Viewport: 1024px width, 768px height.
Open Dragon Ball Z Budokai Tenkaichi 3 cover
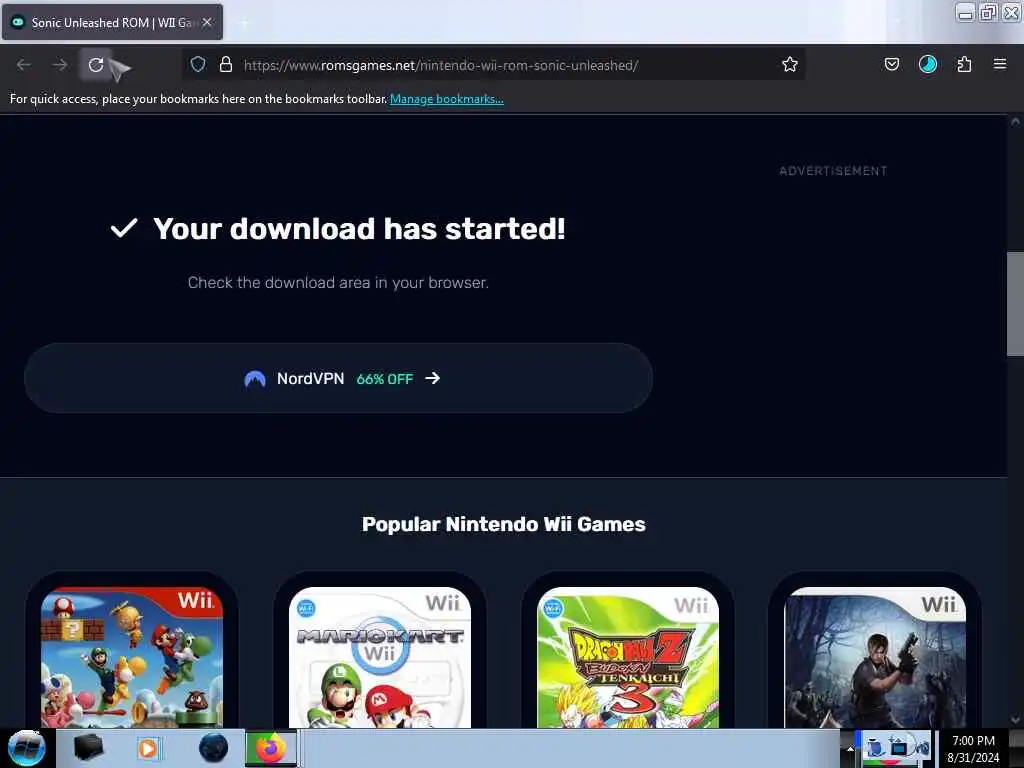point(628,657)
